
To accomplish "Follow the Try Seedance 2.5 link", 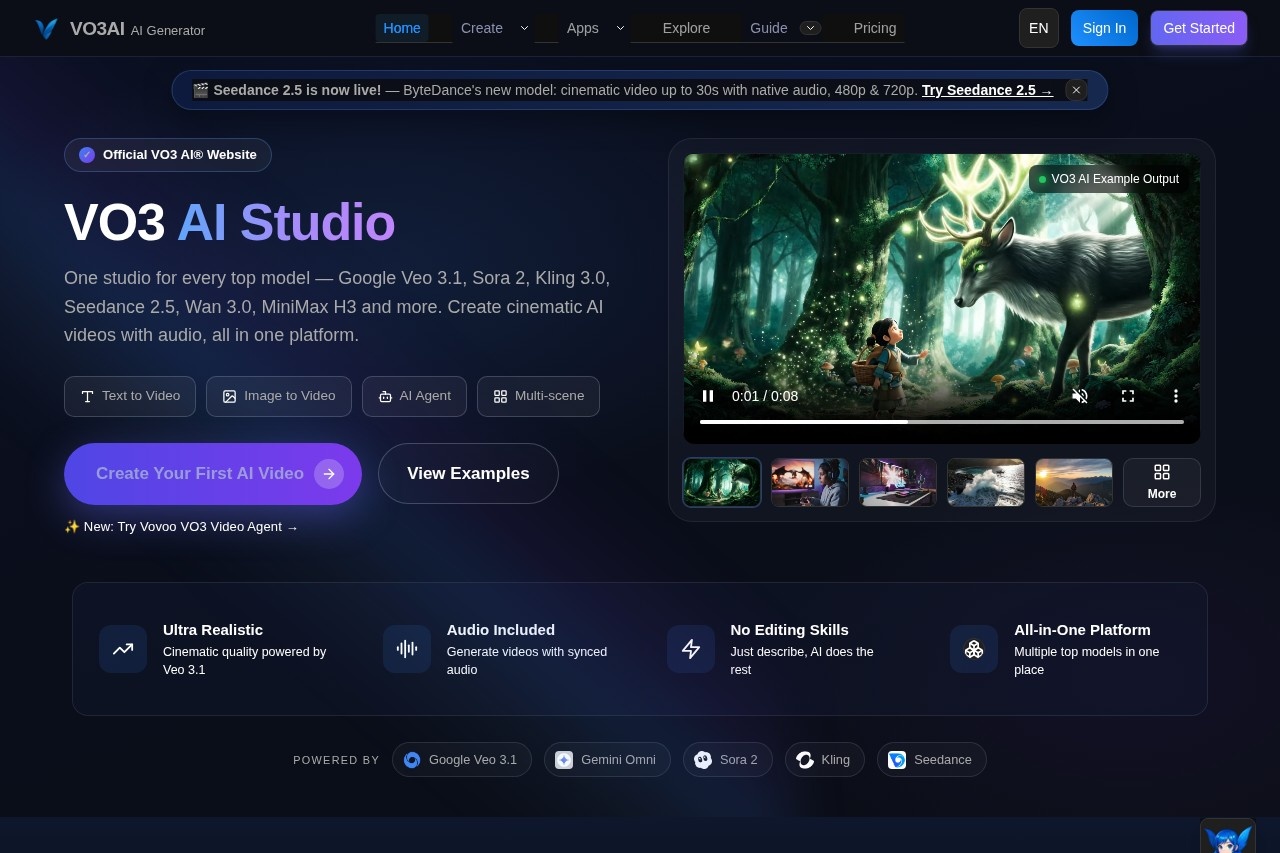I will coord(987,90).
